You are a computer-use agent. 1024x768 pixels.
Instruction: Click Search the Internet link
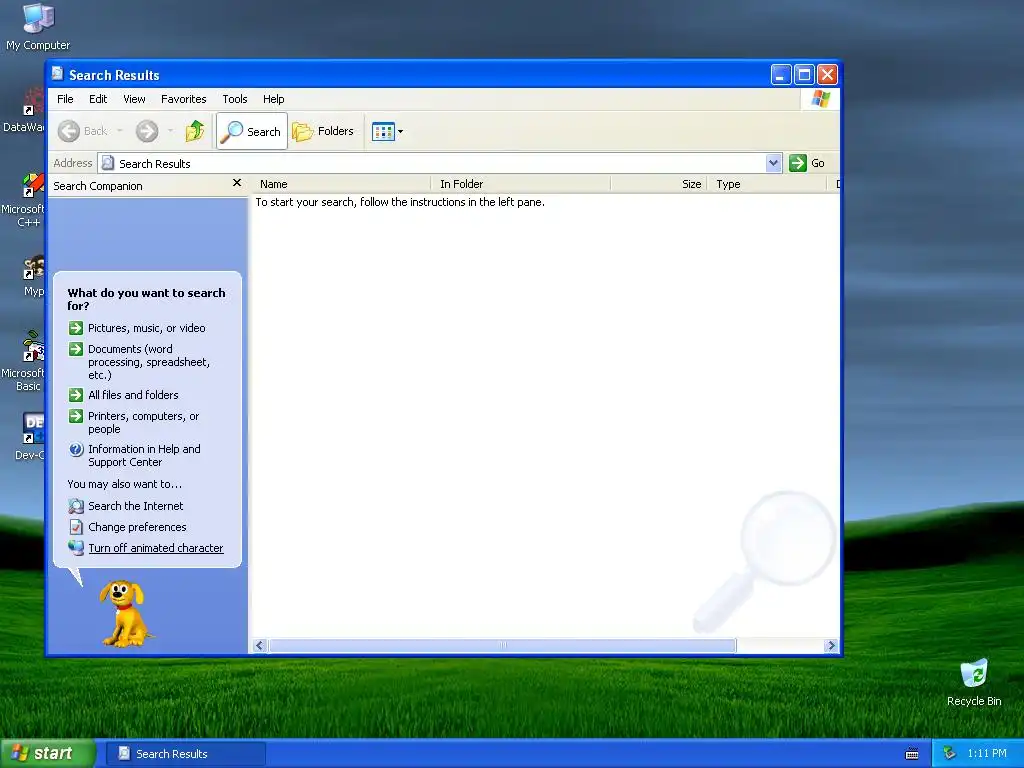[x=136, y=506]
